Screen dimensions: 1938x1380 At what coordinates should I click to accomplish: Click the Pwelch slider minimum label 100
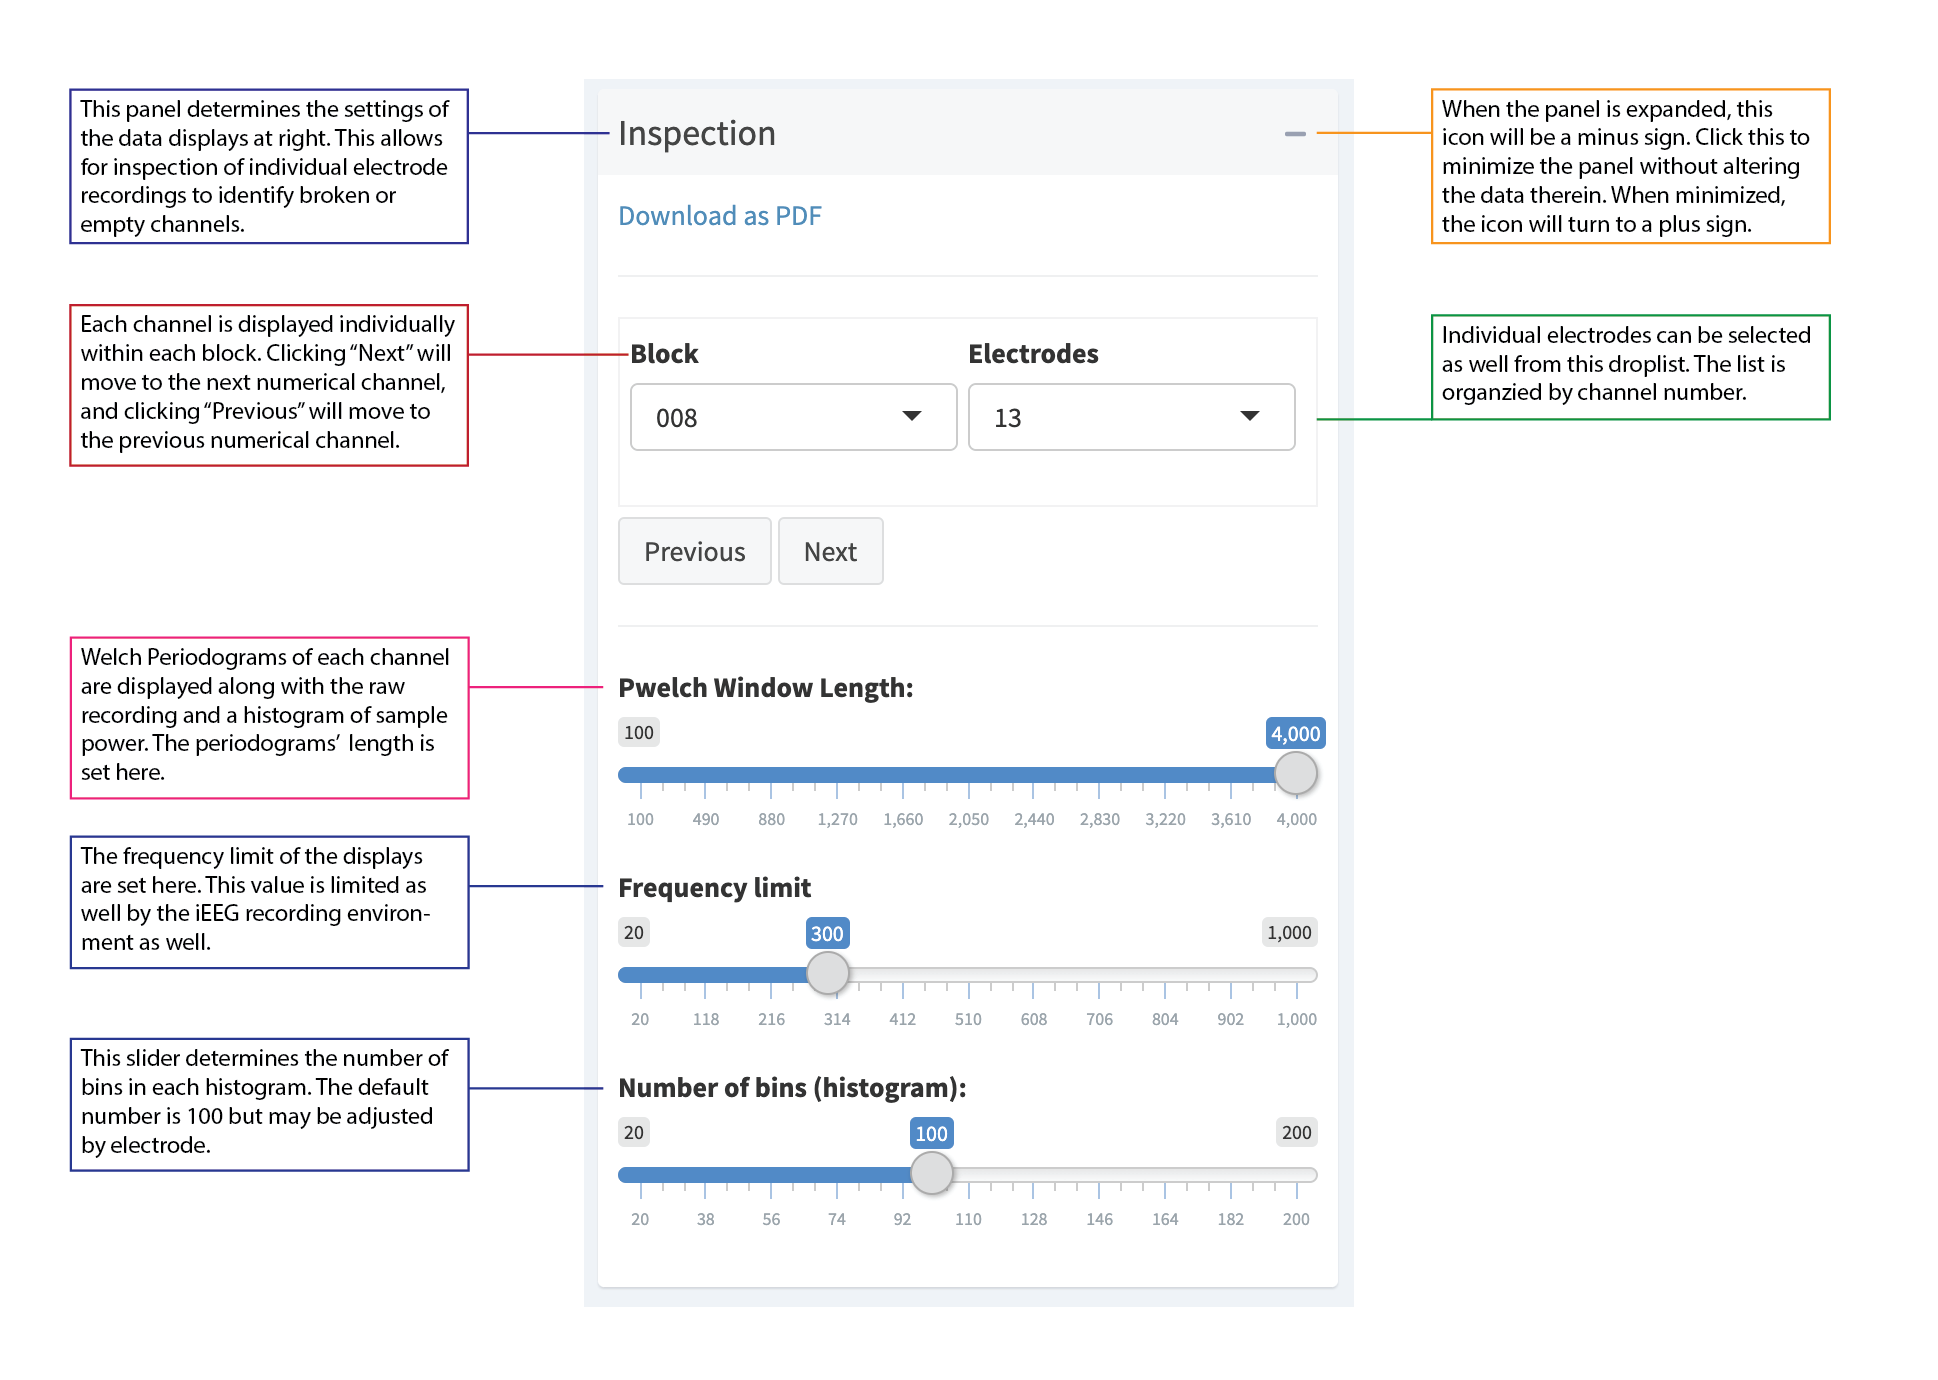638,733
